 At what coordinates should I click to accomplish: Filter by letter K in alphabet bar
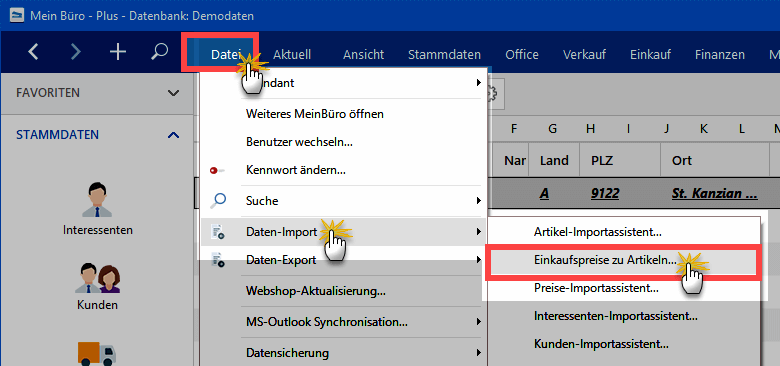[704, 129]
